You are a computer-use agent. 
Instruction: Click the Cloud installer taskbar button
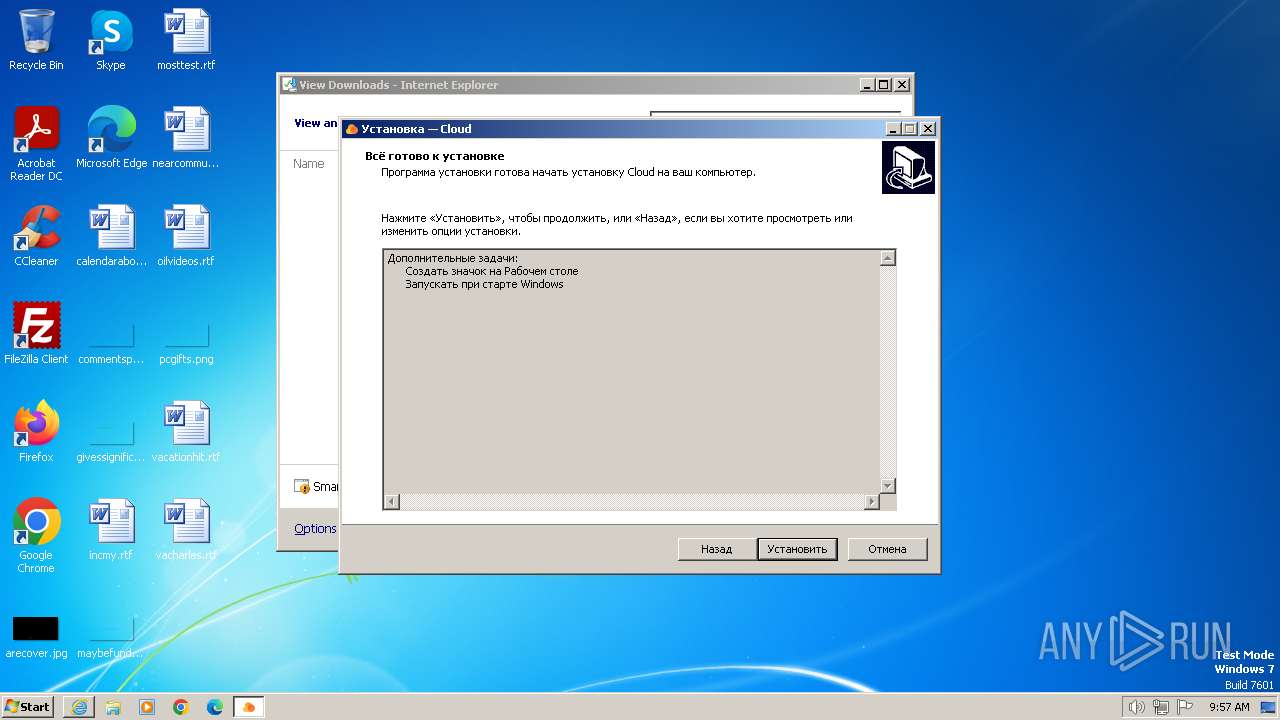(249, 706)
